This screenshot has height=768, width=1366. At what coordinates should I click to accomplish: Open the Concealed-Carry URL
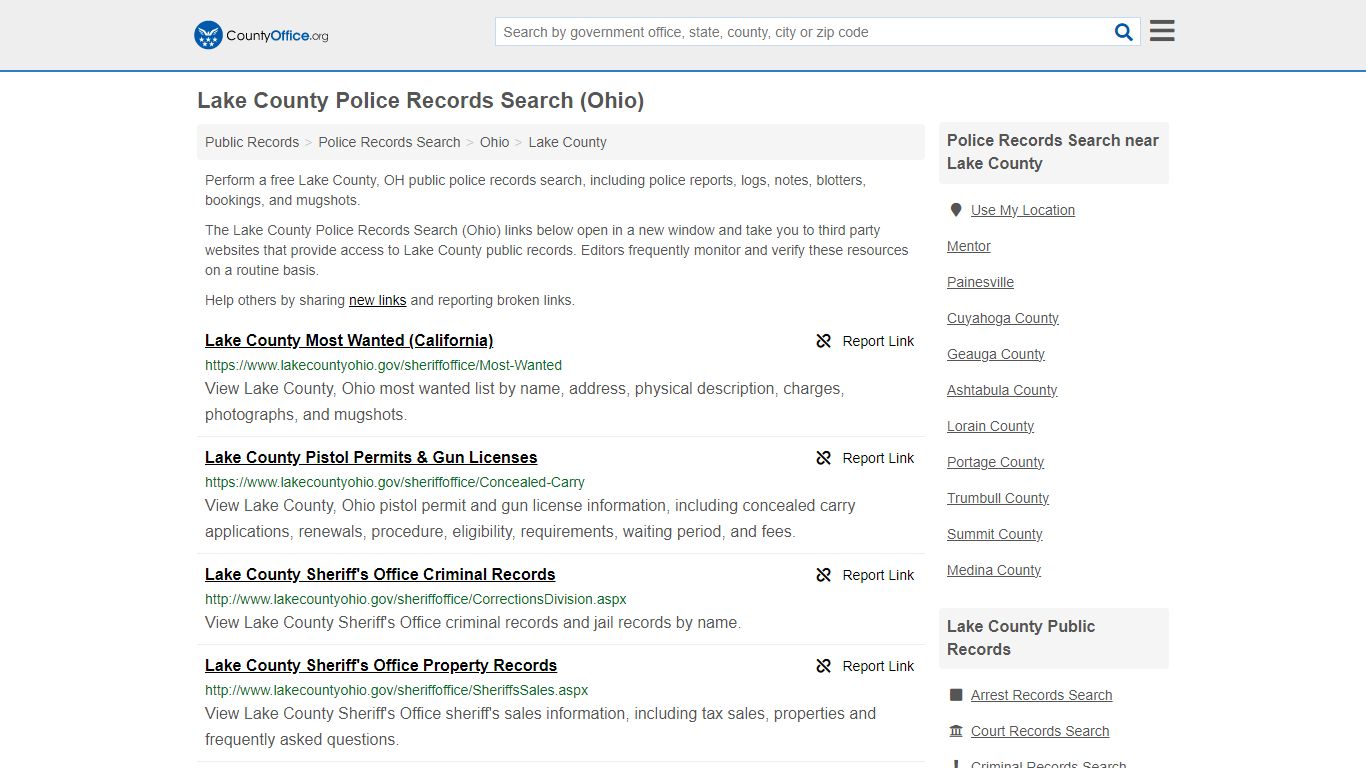(395, 482)
